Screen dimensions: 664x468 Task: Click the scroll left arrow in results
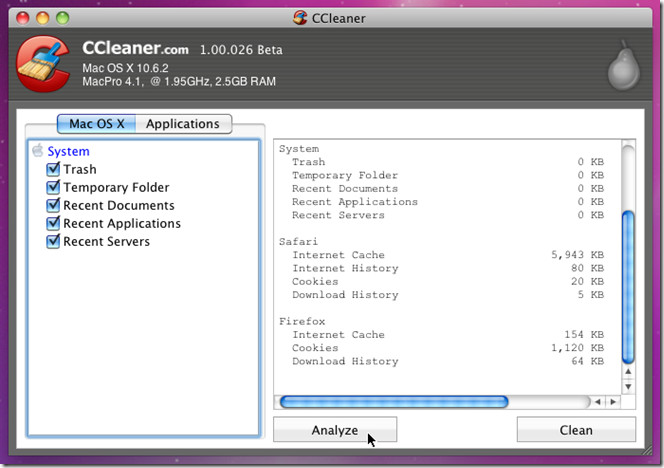(x=598, y=402)
